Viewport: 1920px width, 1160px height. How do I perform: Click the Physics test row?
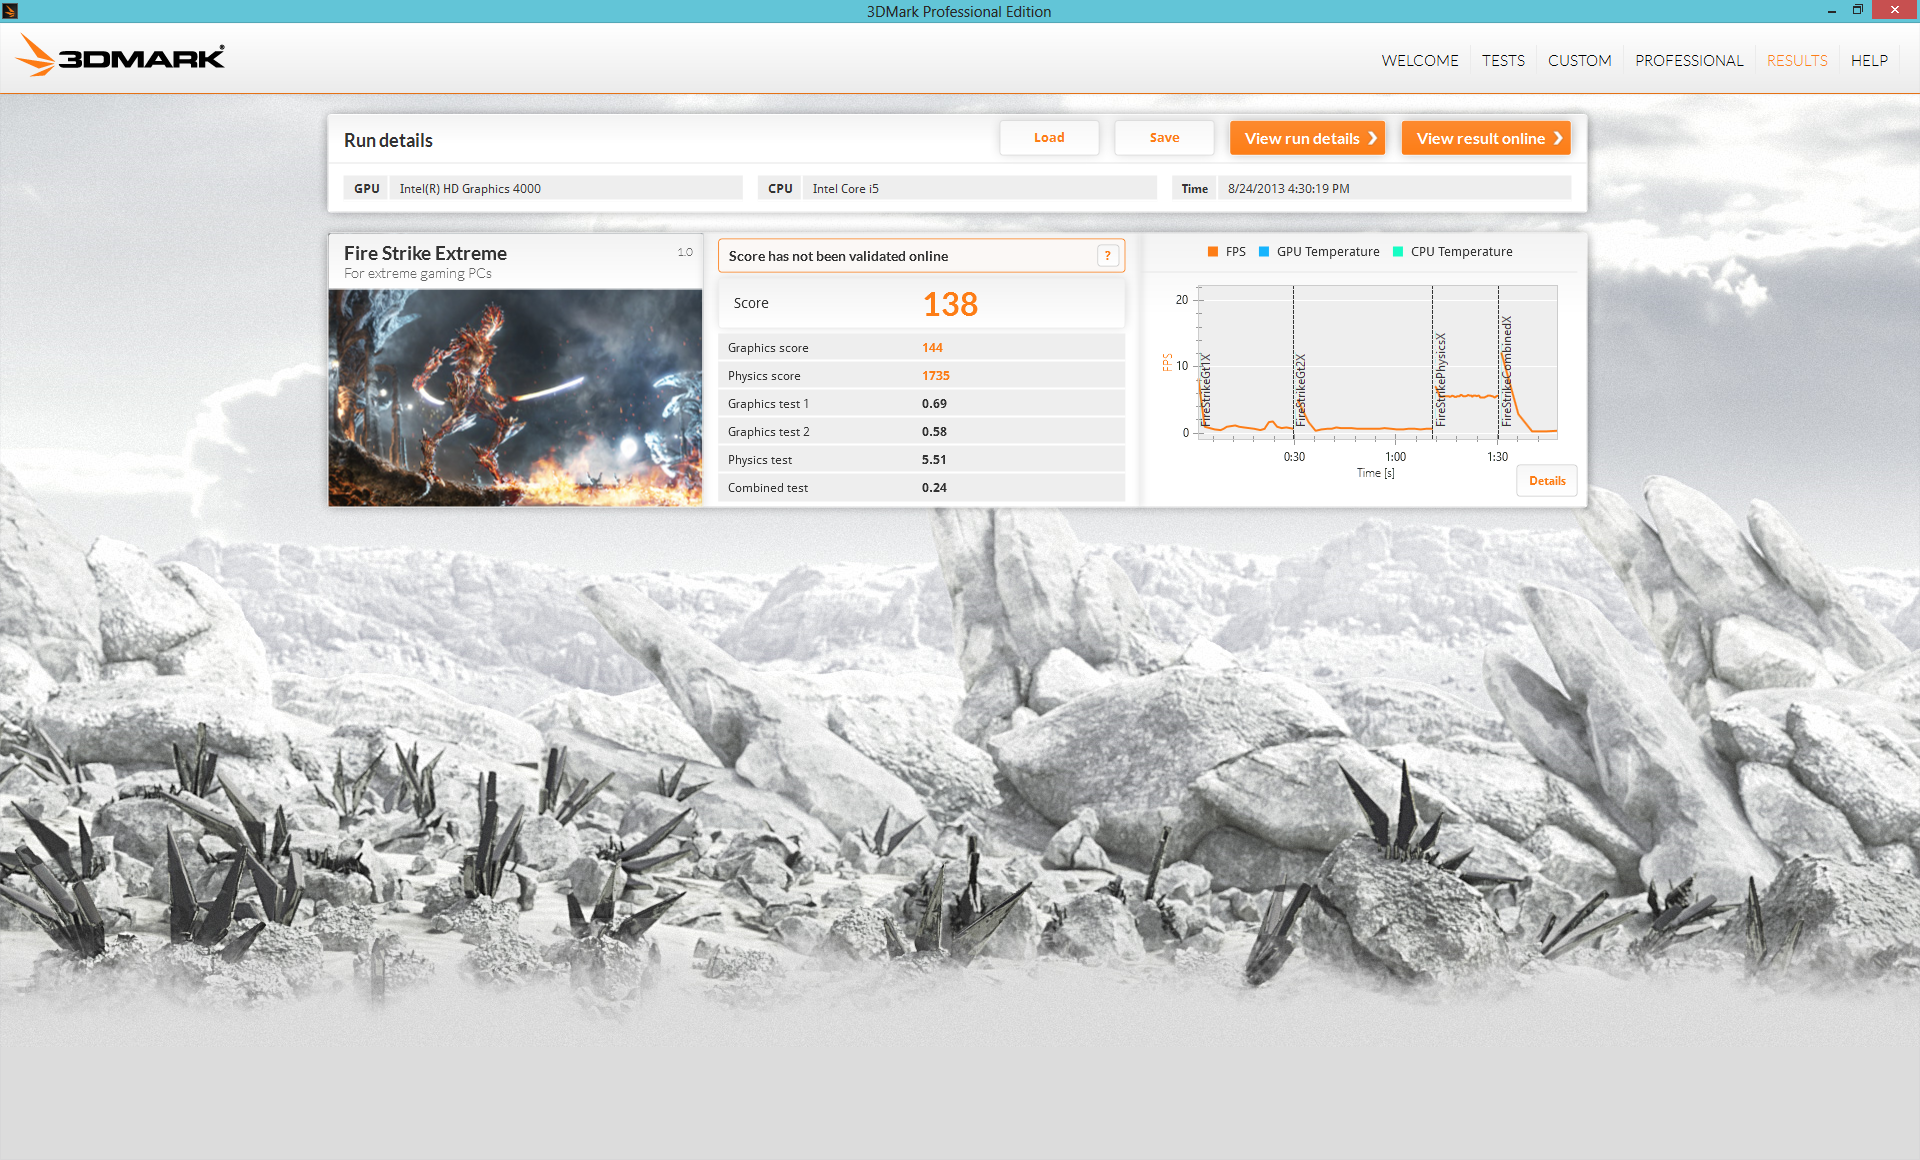click(921, 460)
